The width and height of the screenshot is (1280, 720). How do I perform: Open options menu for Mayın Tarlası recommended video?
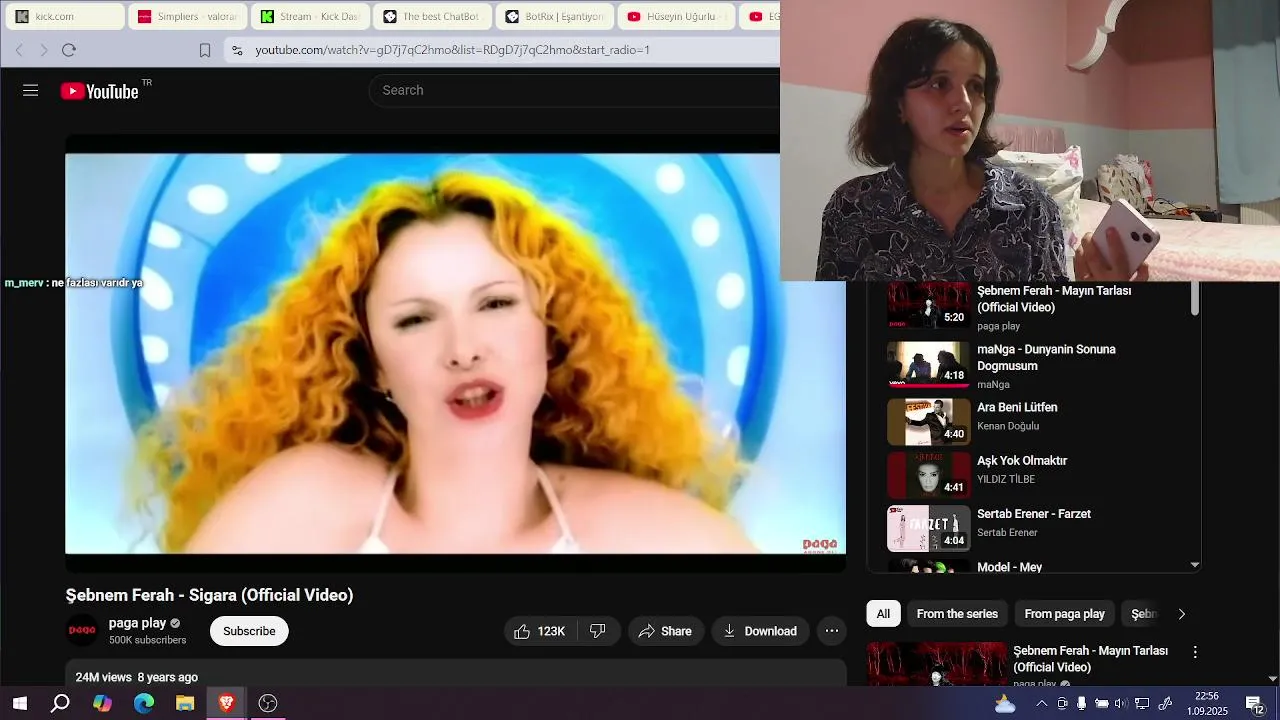tap(1194, 652)
